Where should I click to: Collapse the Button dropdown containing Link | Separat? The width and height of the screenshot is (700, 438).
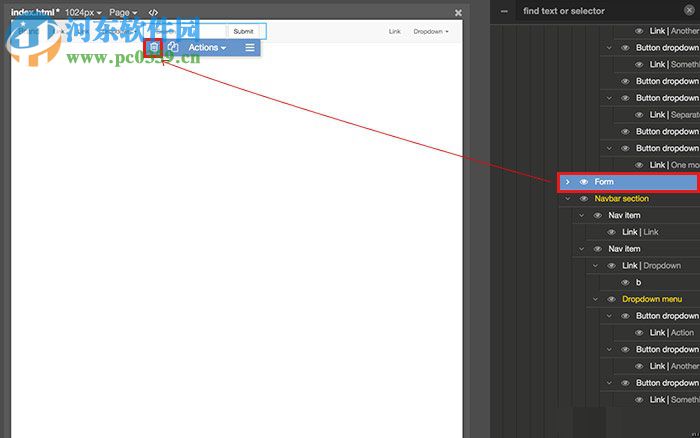point(609,98)
